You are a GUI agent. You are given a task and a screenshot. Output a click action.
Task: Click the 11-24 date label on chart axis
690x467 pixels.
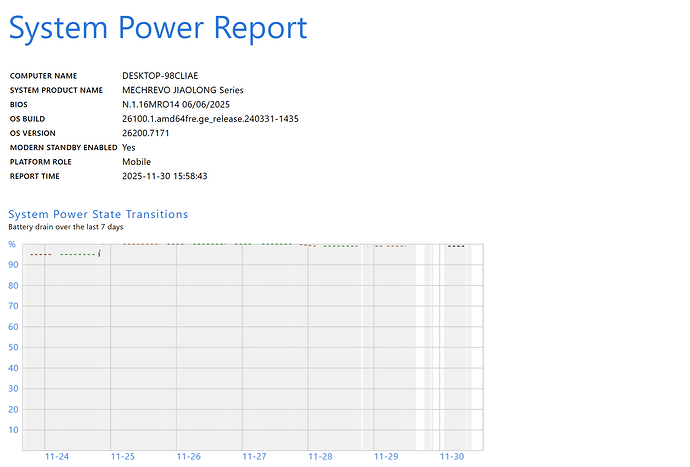click(57, 456)
